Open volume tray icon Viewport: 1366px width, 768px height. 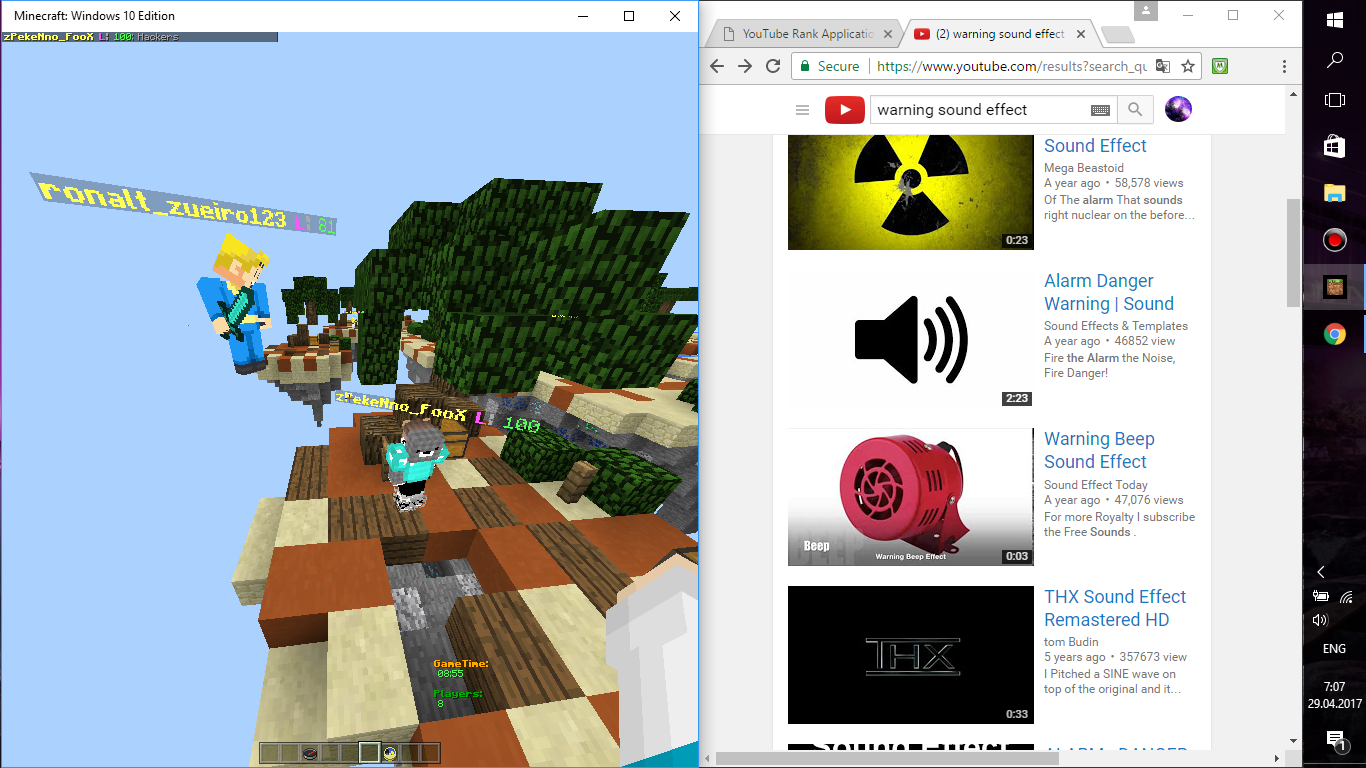click(1320, 620)
